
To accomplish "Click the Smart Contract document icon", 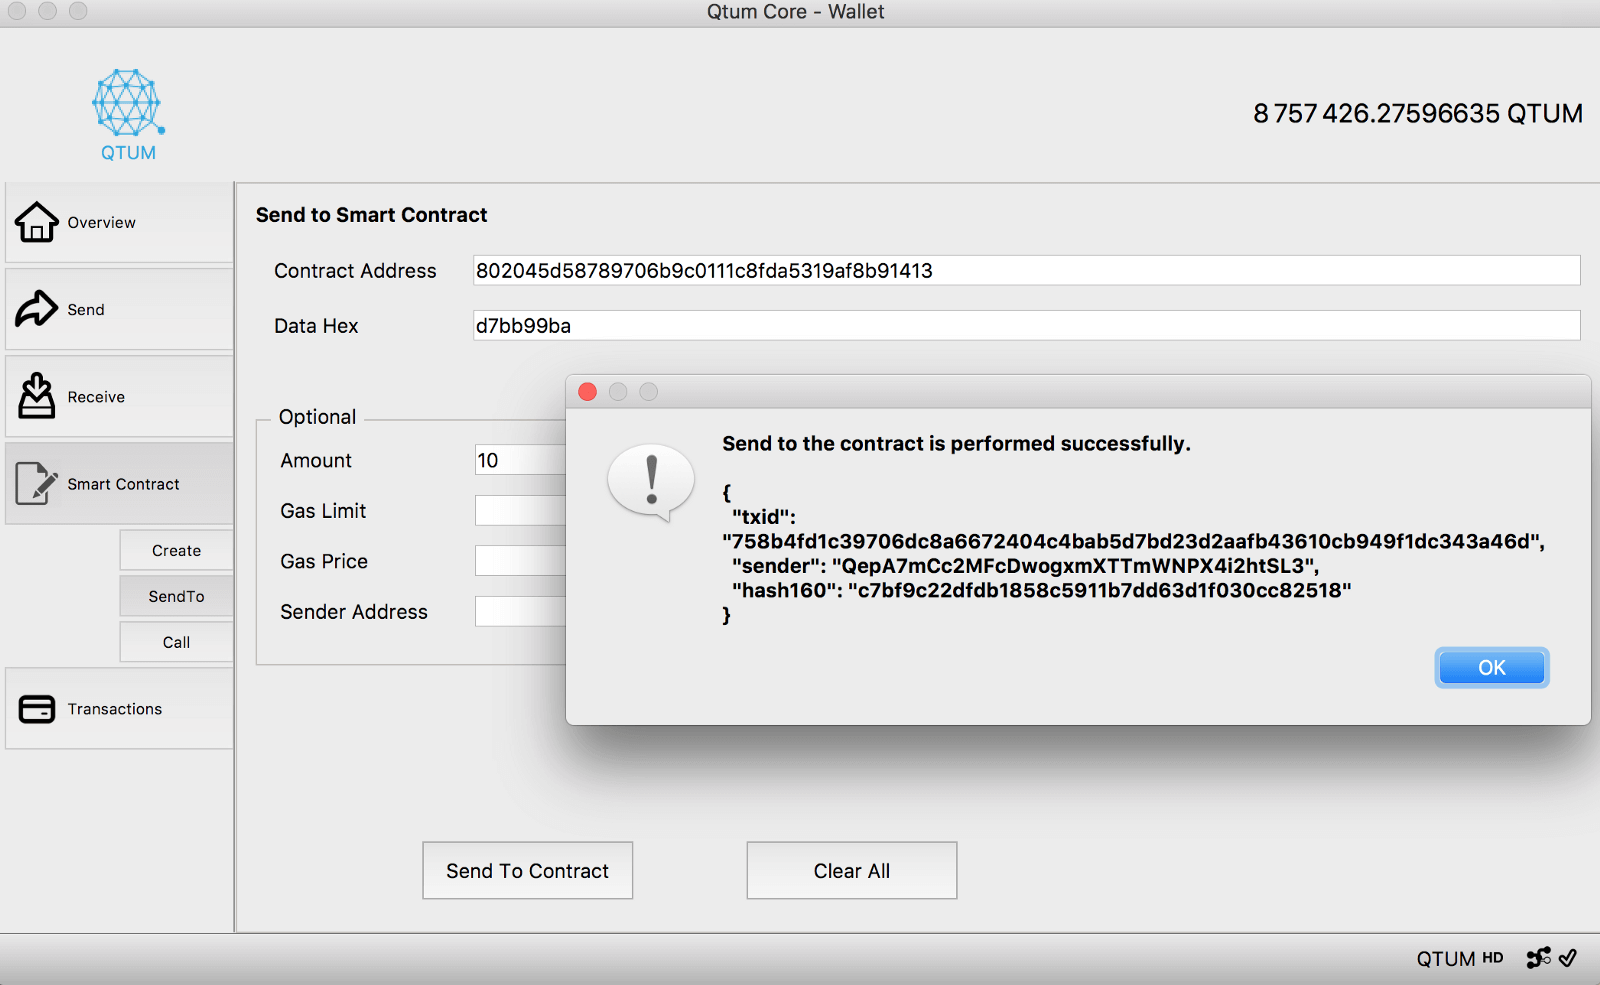I will click(x=37, y=483).
